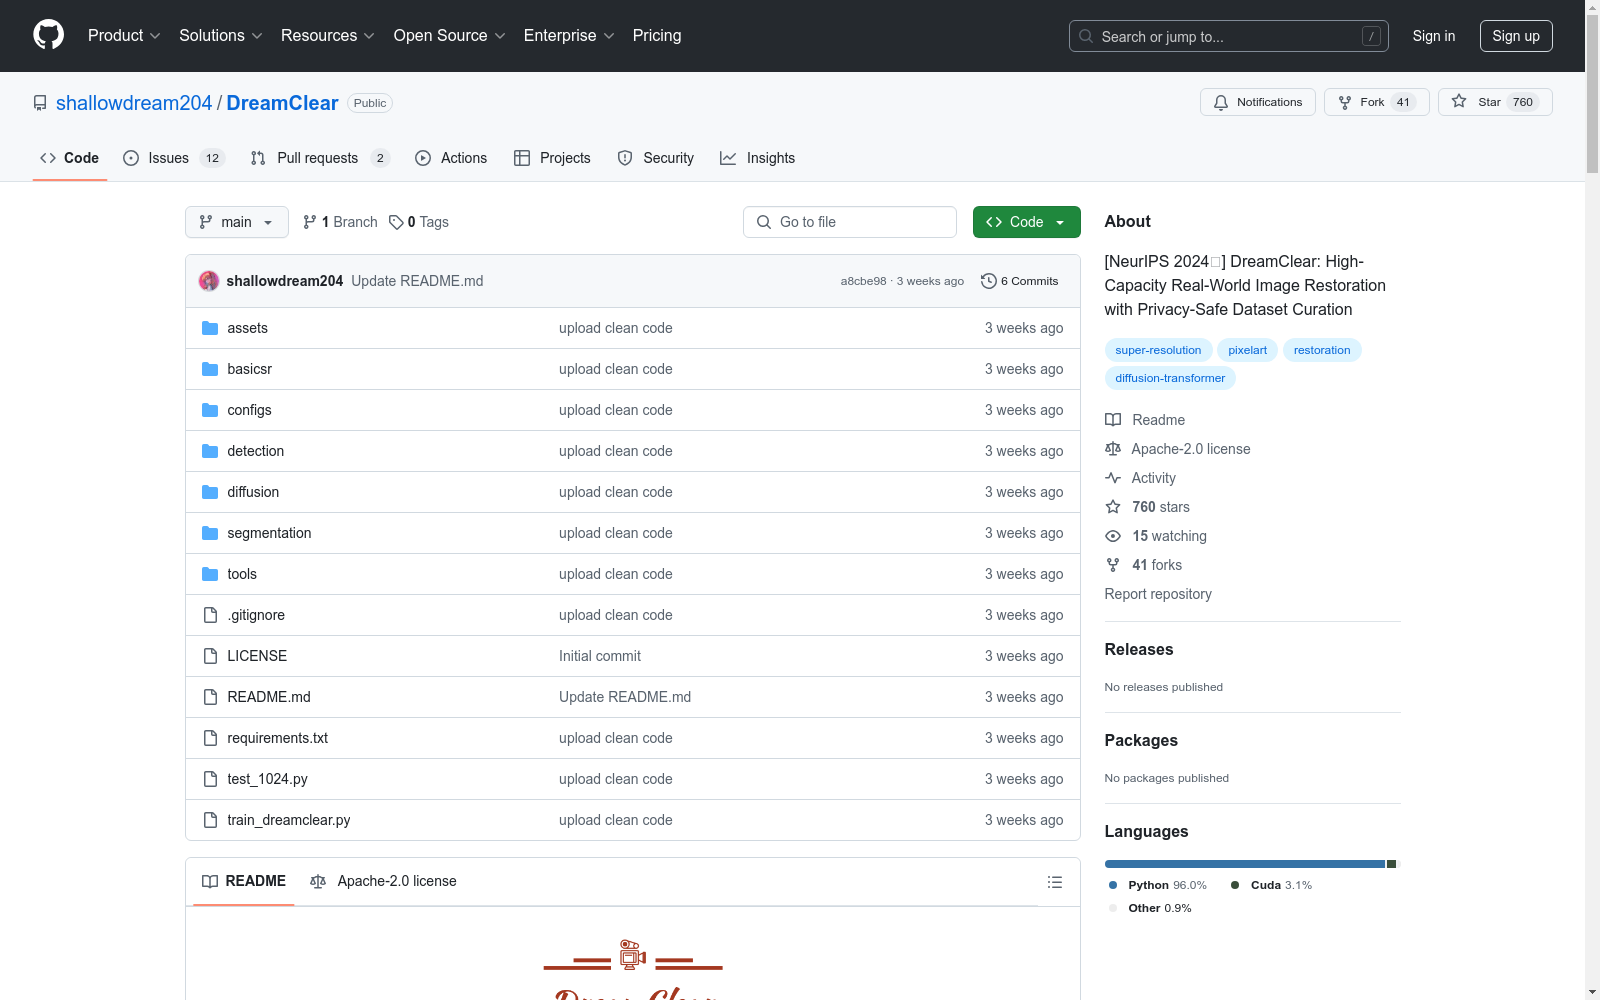The height and width of the screenshot is (1000, 1600).
Task: Open the main branch selector dropdown
Action: click(237, 222)
